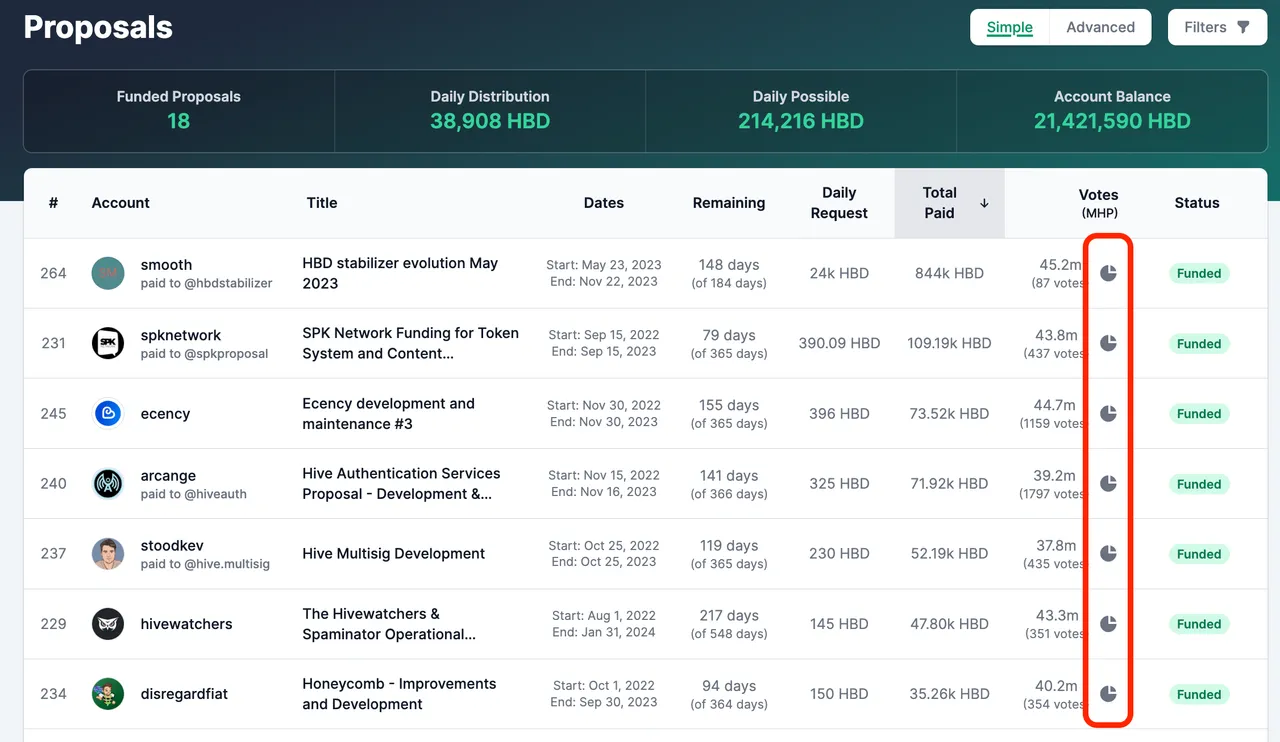Open The Hivewatchers & Spaminator Operational proposal

pyautogui.click(x=389, y=623)
